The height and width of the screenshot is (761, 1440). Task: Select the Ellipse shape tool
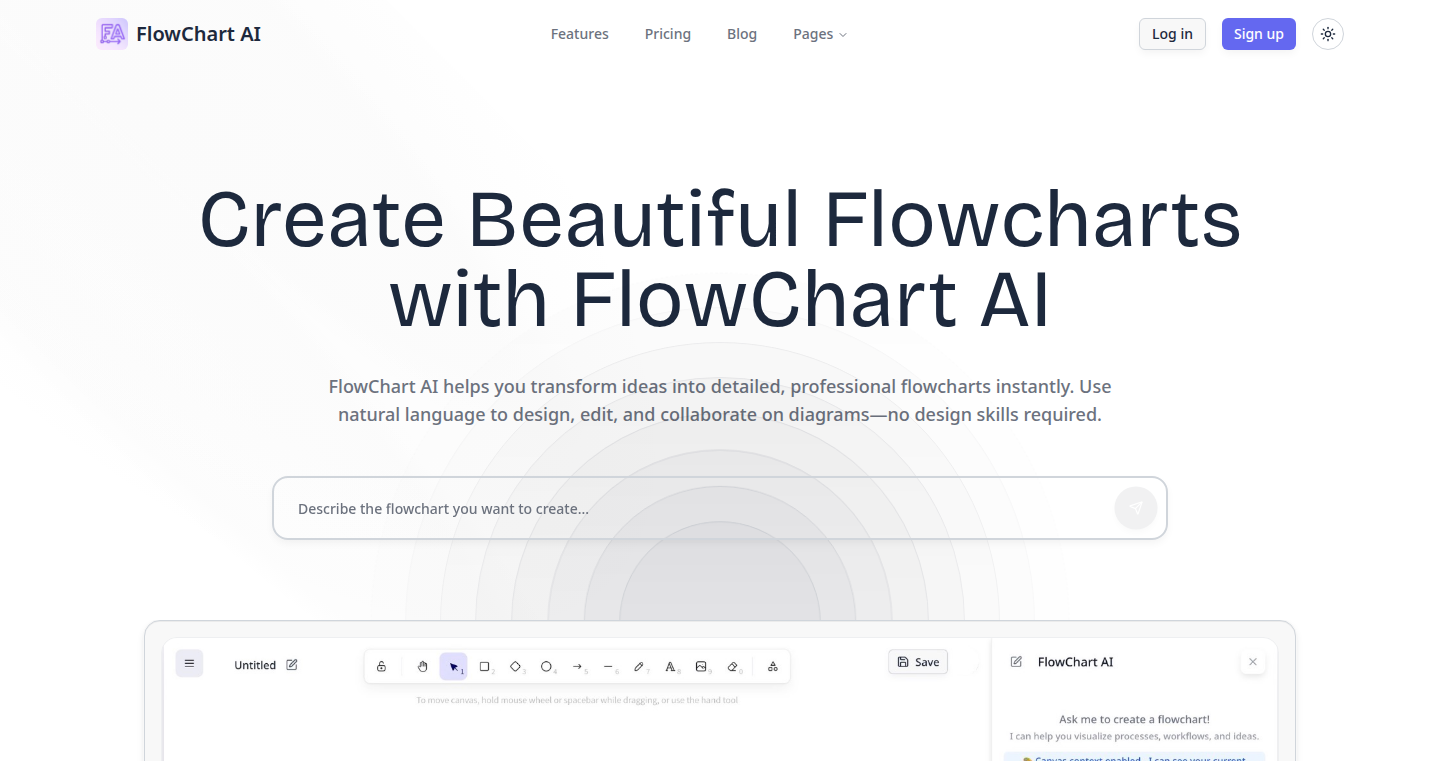click(547, 666)
